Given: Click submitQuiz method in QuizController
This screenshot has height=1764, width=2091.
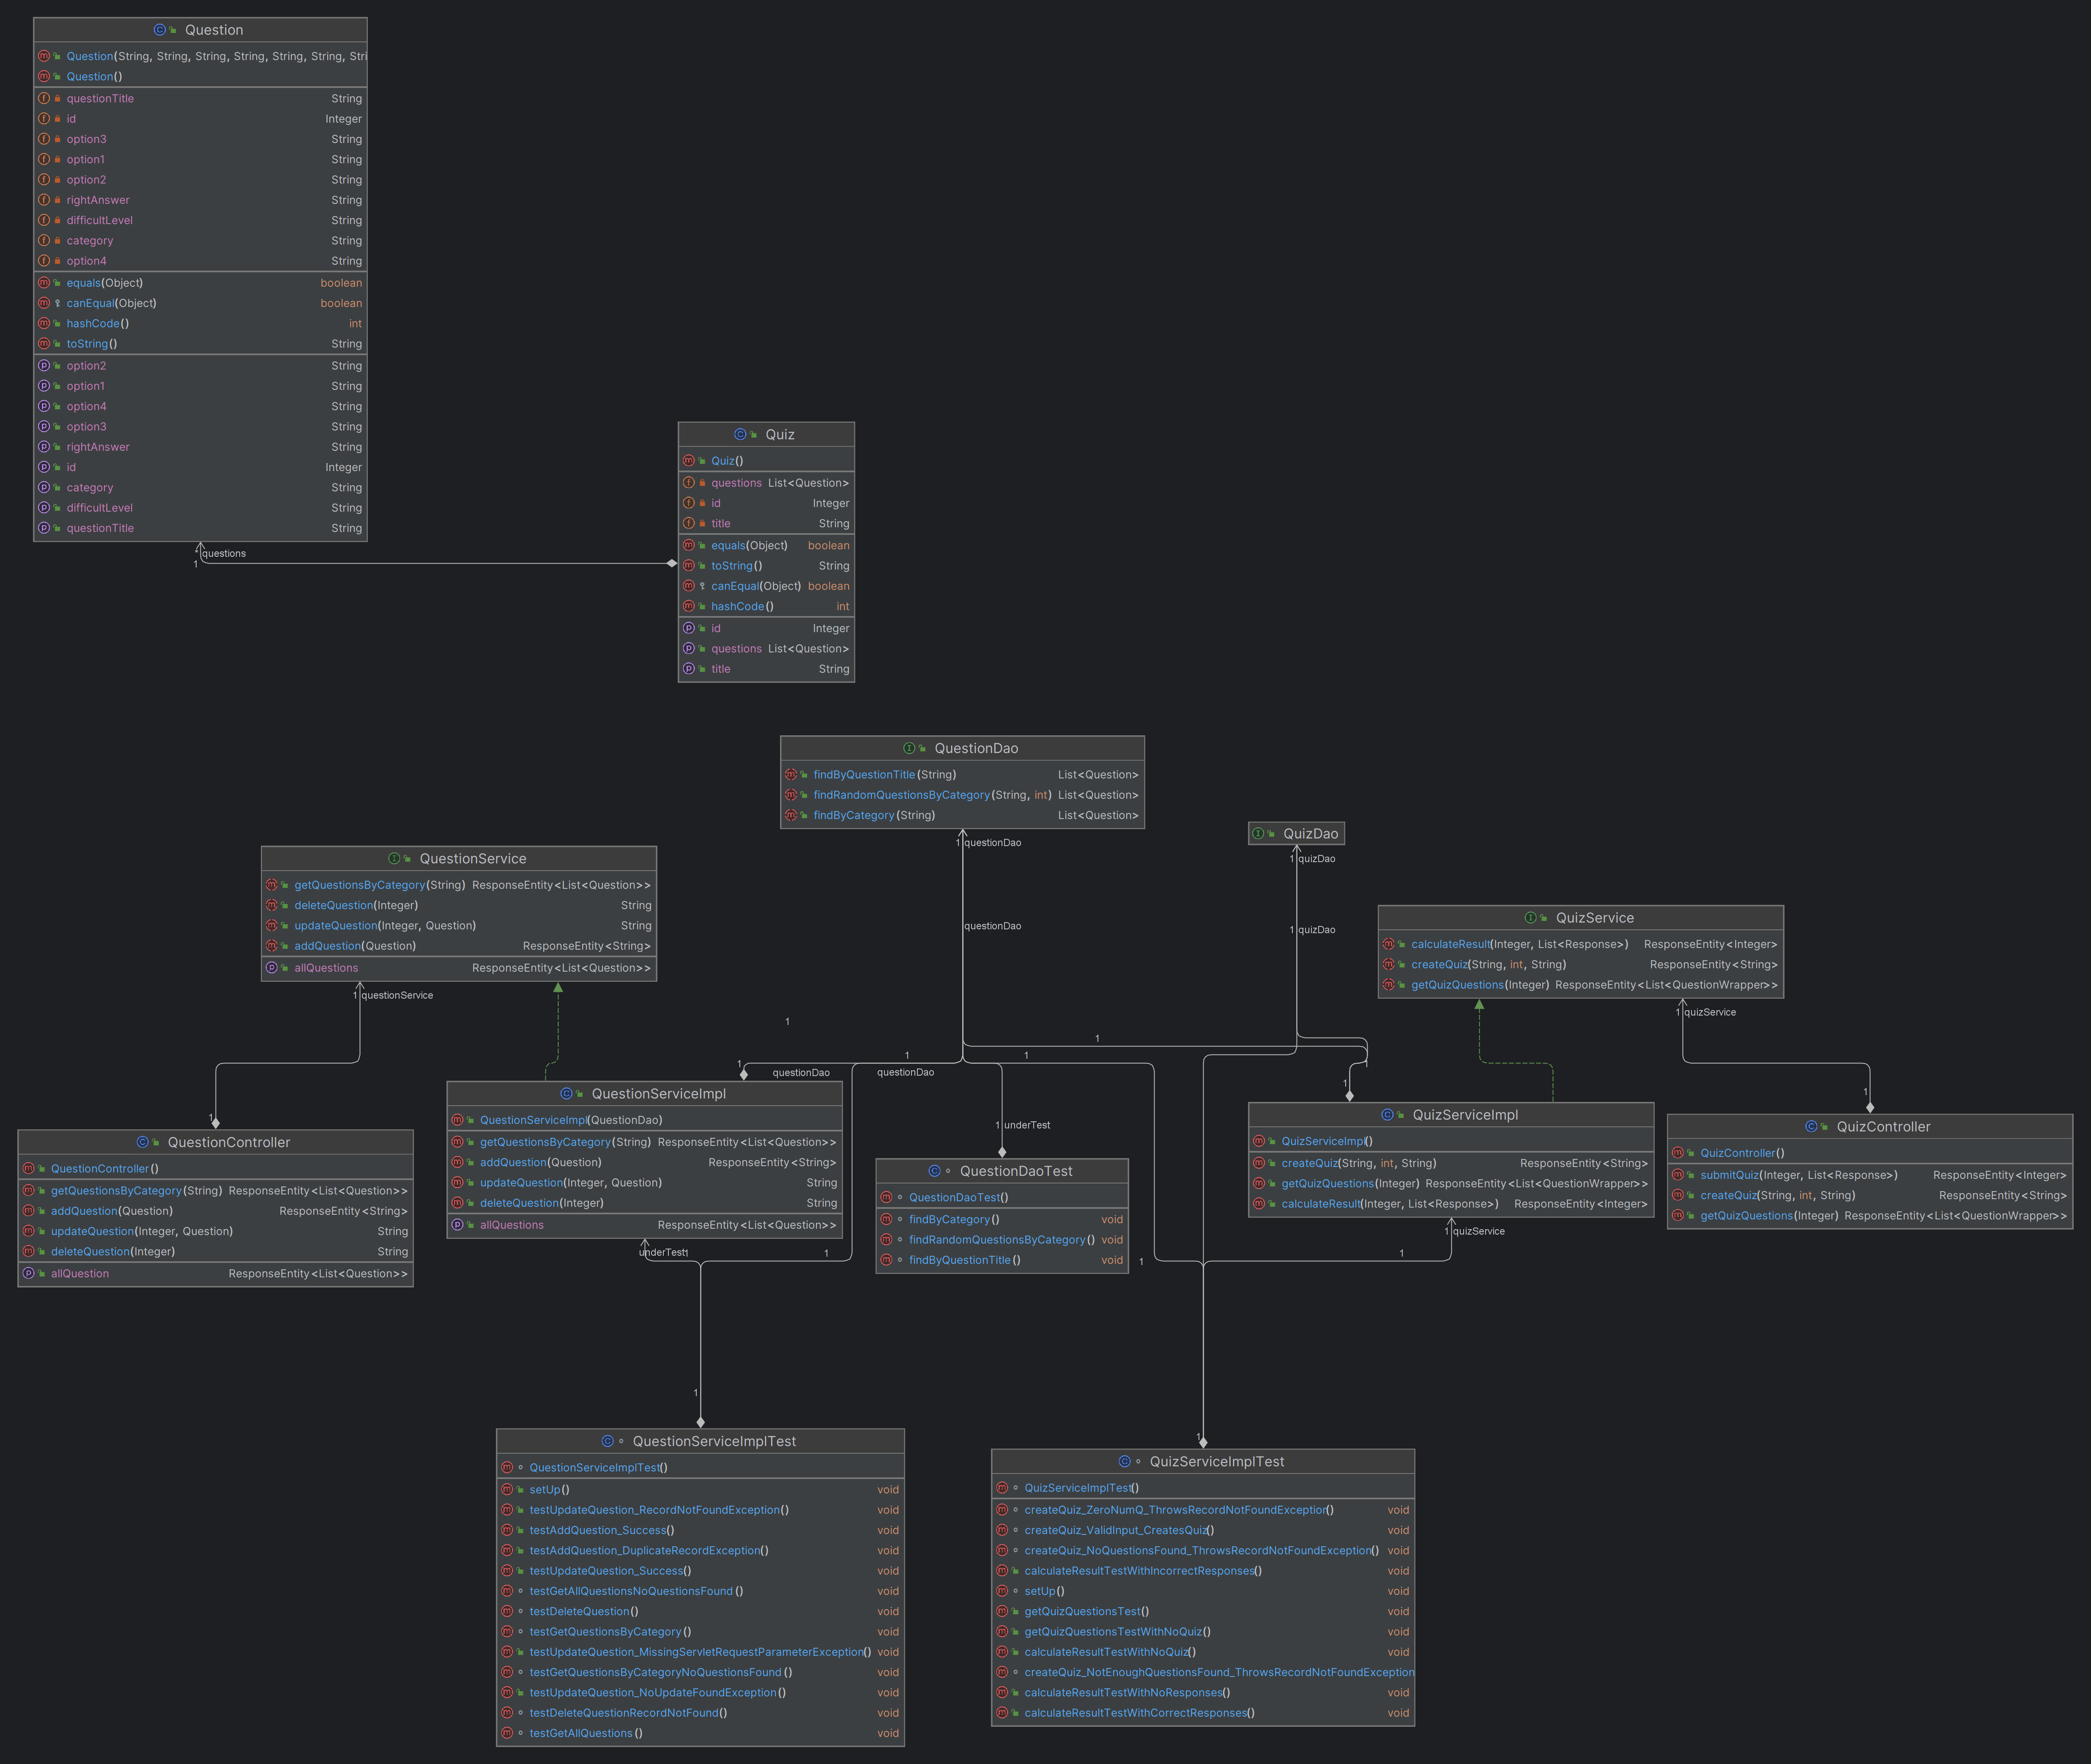Looking at the screenshot, I should 1729,1175.
